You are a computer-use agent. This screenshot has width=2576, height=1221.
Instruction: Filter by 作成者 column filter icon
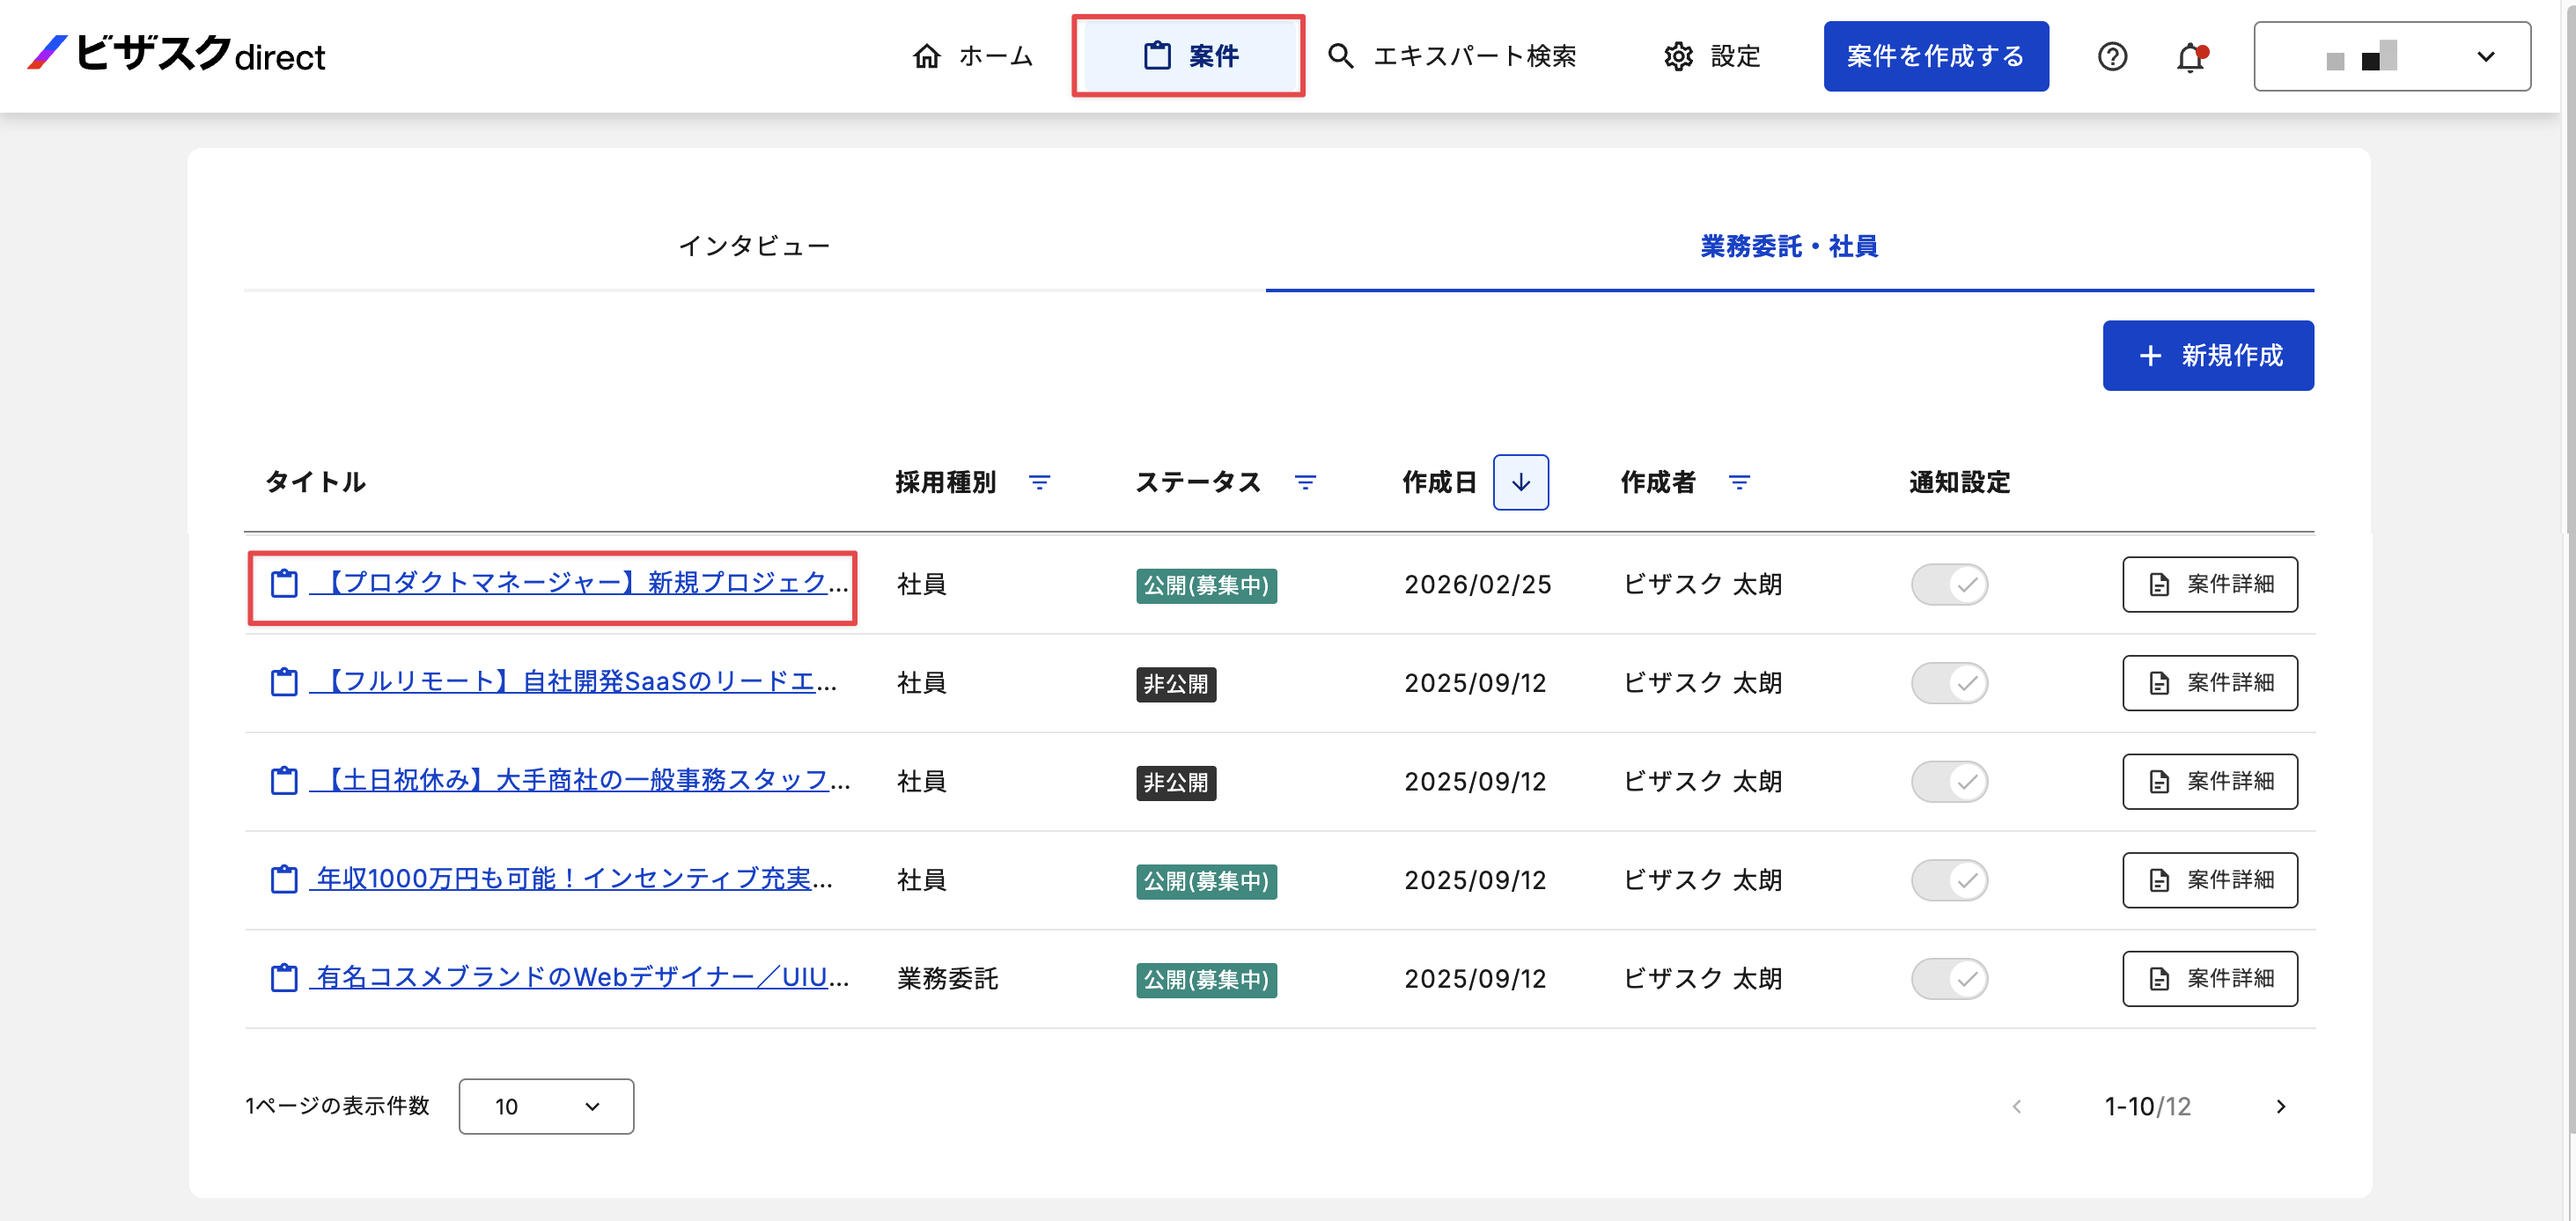(x=1740, y=483)
